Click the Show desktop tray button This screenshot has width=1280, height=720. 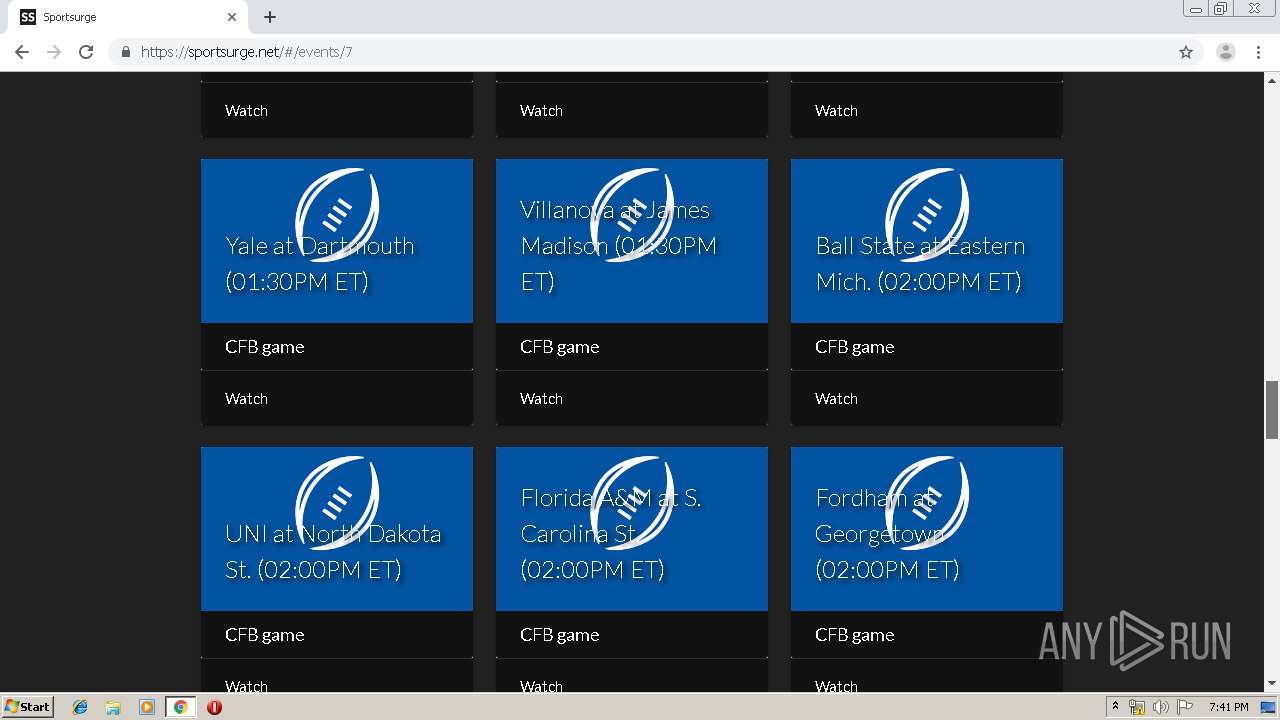click(1269, 707)
